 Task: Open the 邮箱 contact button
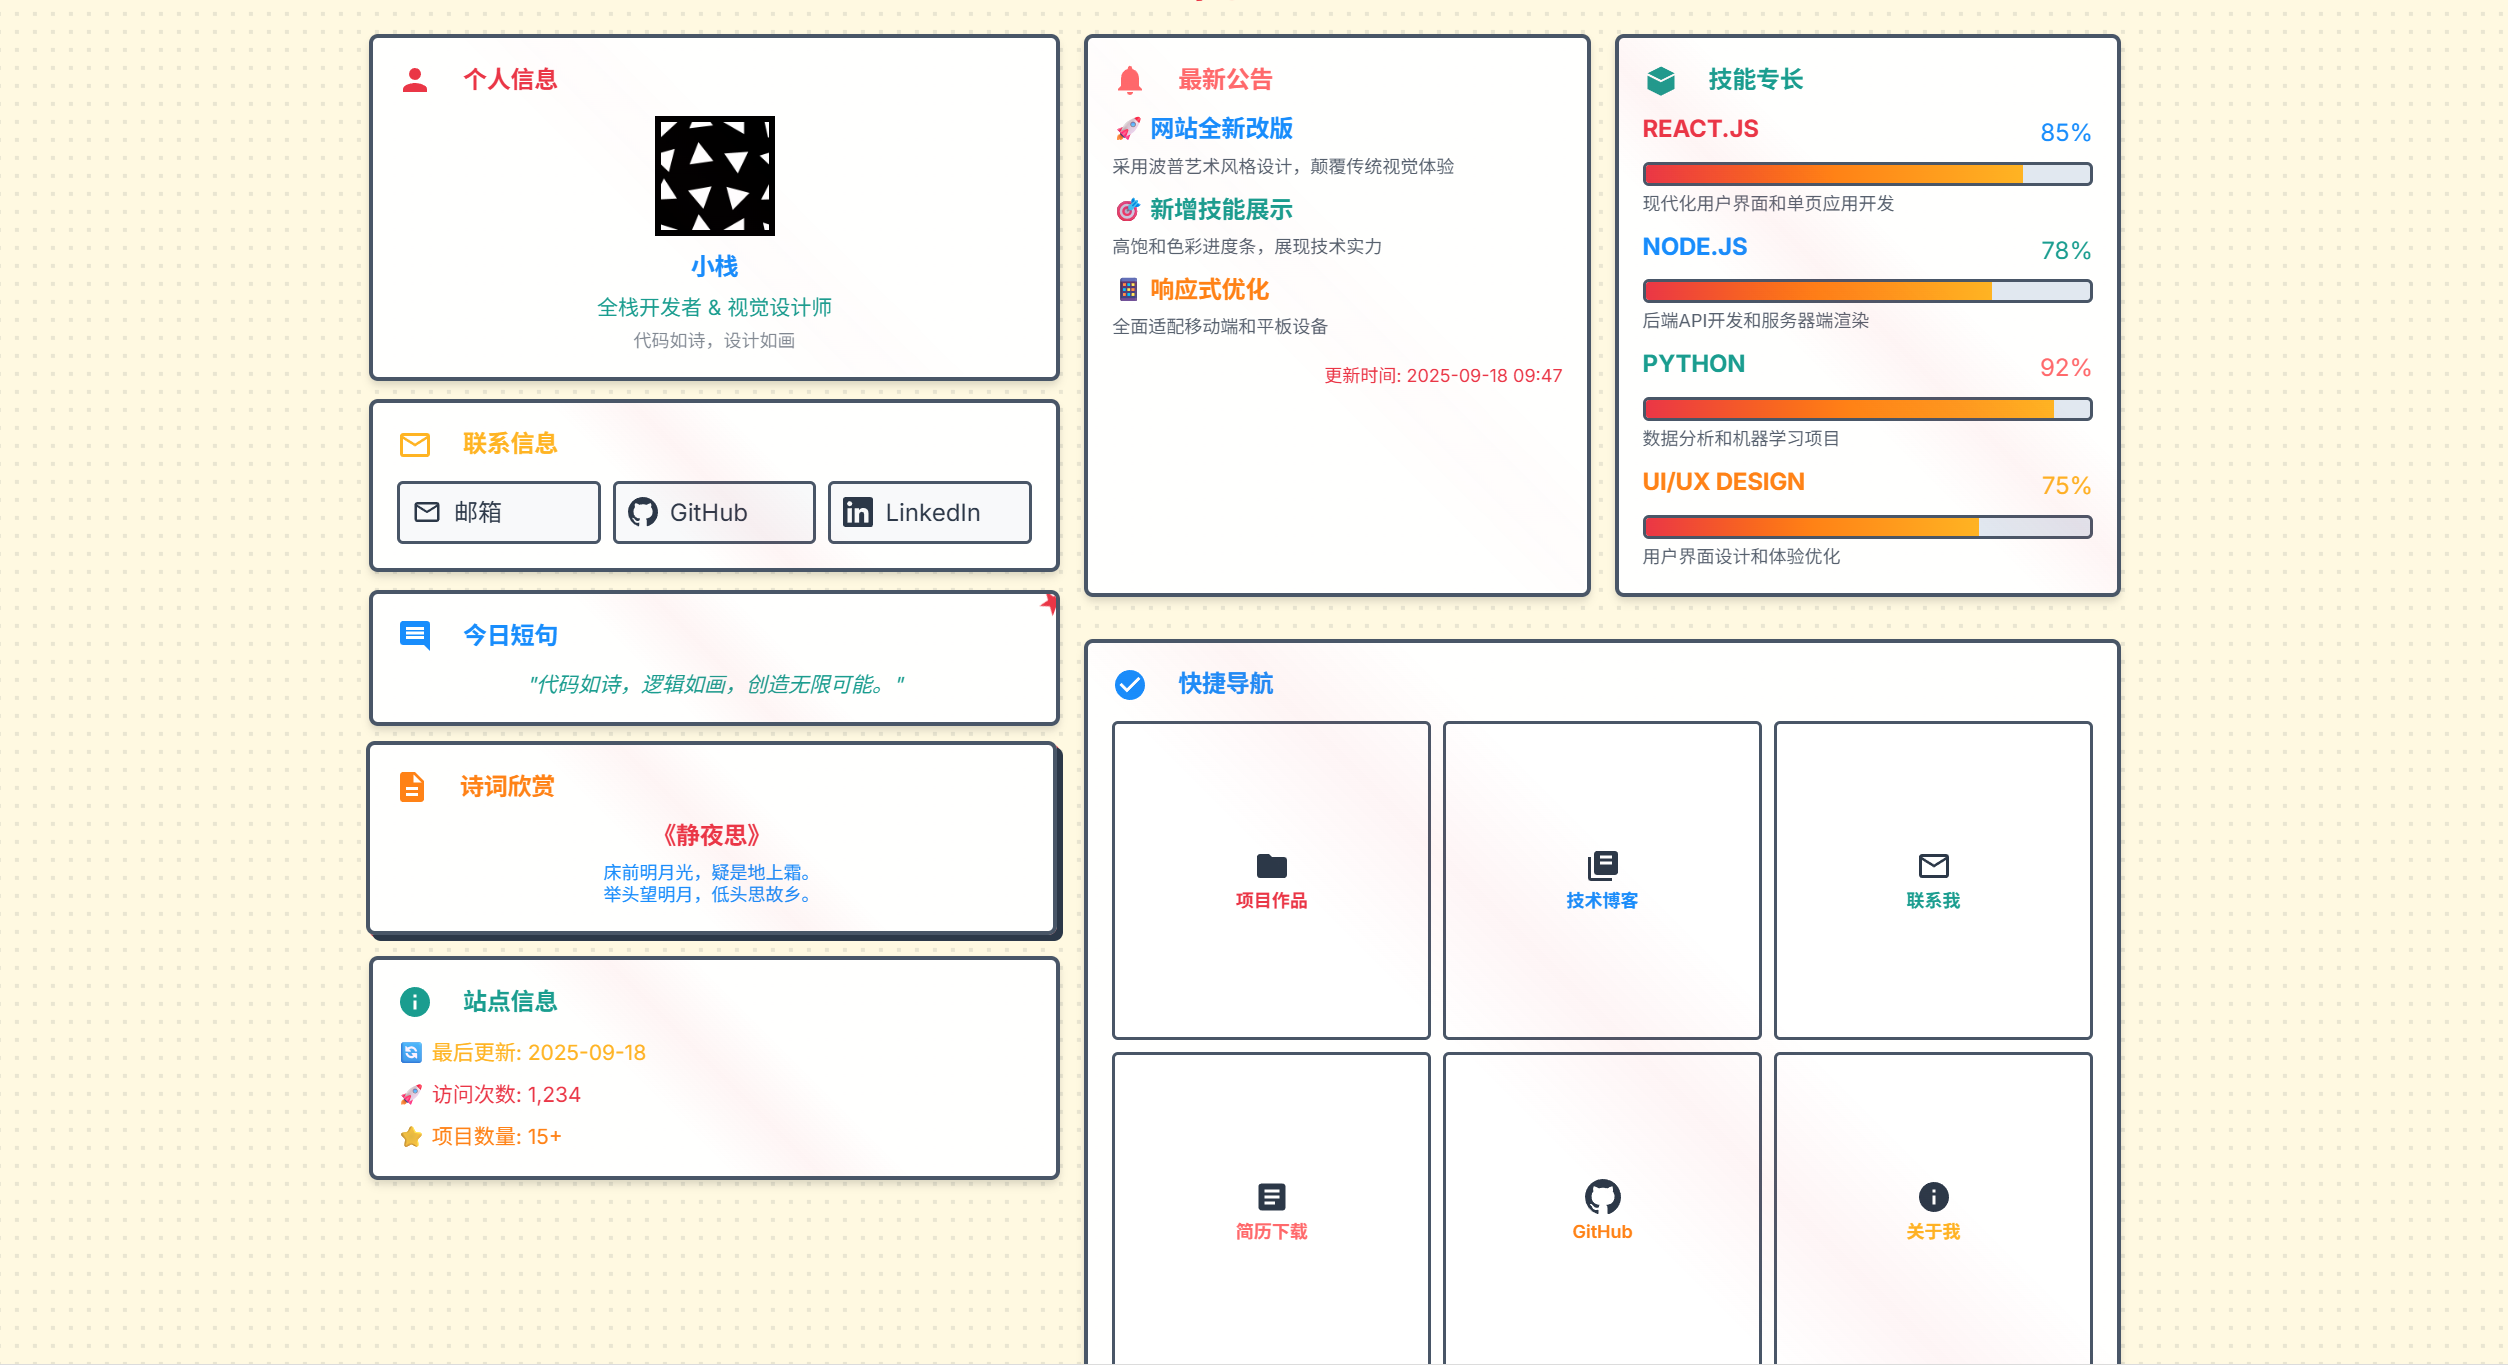(x=498, y=512)
